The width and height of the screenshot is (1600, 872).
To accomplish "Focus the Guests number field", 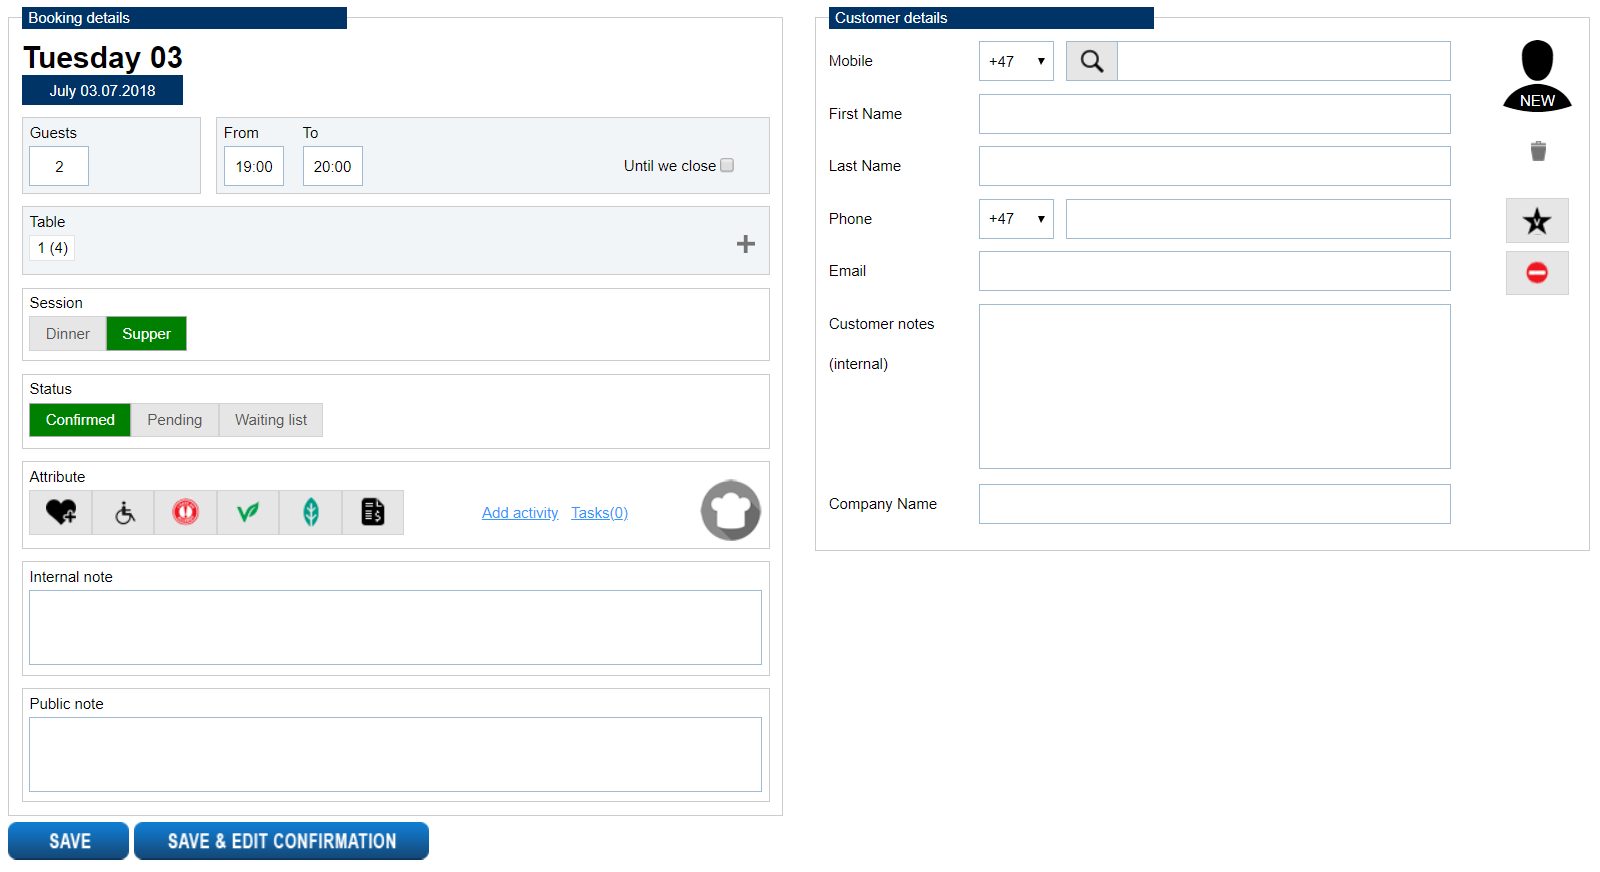I will click(59, 166).
